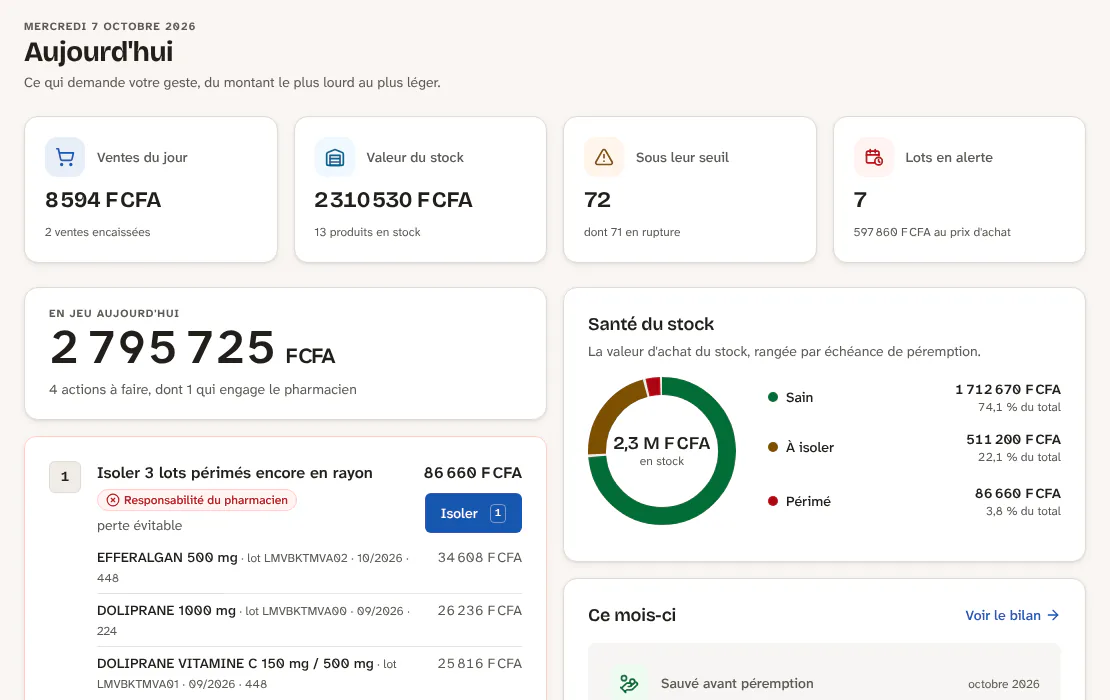
Task: Click the arrow icon after Voir le bilan
Action: pyautogui.click(x=1053, y=615)
